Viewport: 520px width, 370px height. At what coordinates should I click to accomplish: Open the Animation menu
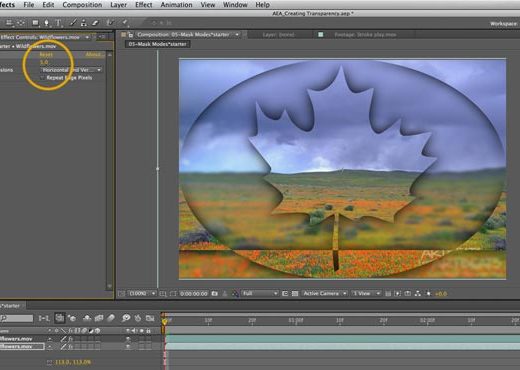coord(176,5)
